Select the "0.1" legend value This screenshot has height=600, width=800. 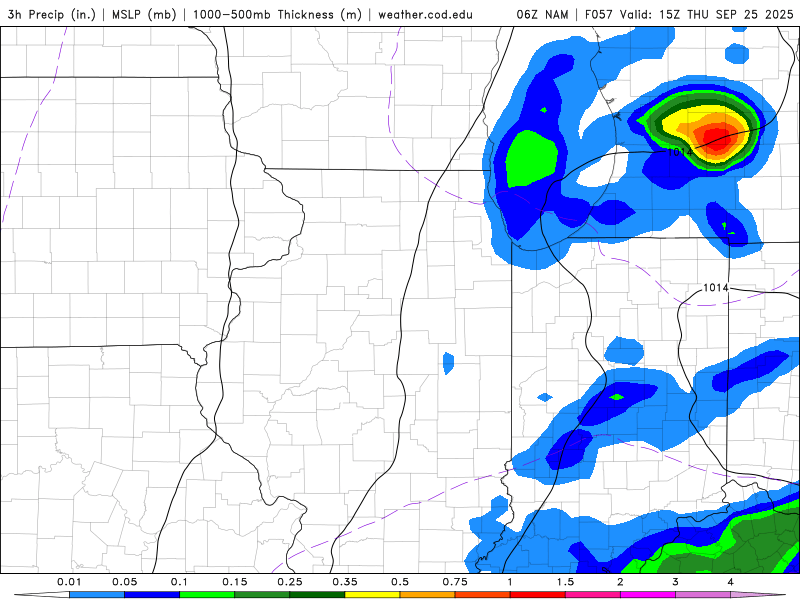coord(179,582)
